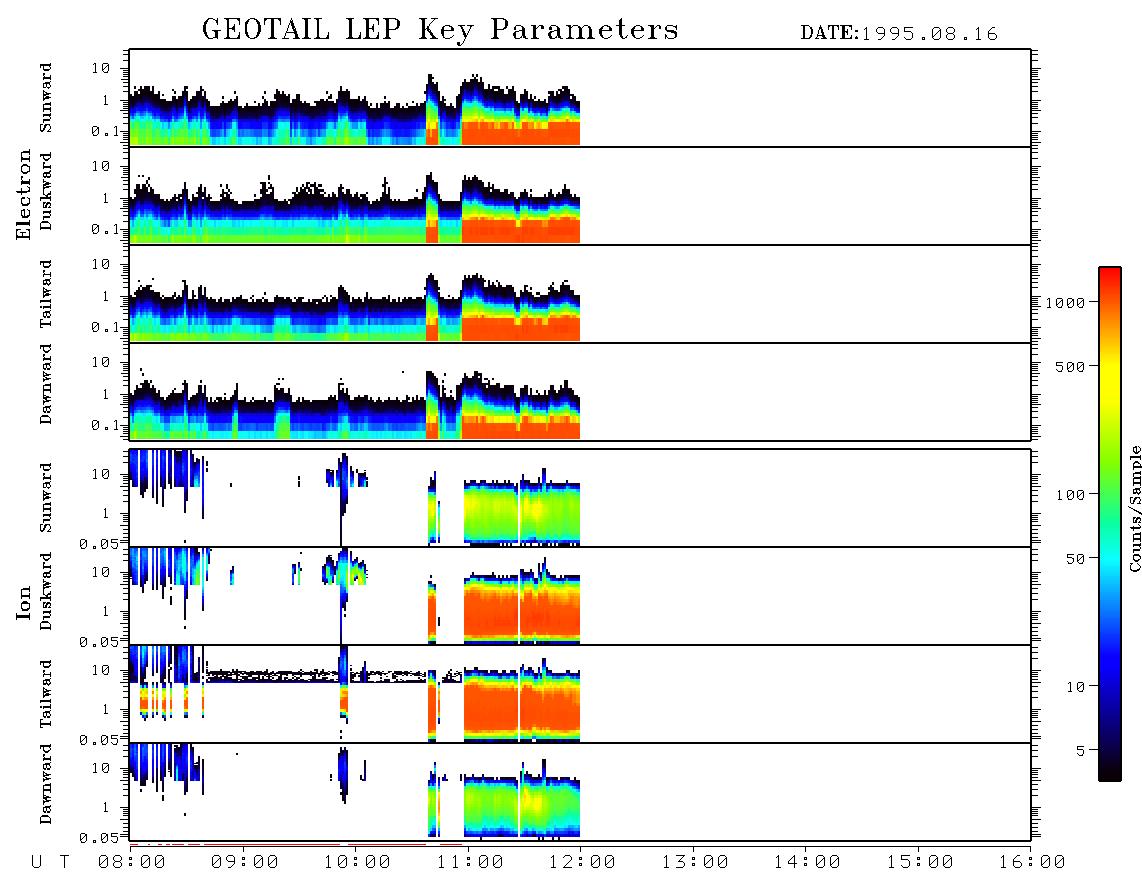
Task: Click the "10" tick in Electron Sunward panel
Action: [101, 68]
